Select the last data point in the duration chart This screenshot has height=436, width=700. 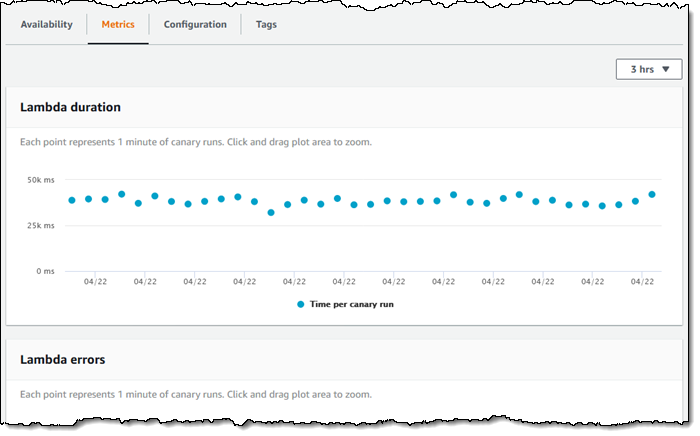tap(652, 195)
